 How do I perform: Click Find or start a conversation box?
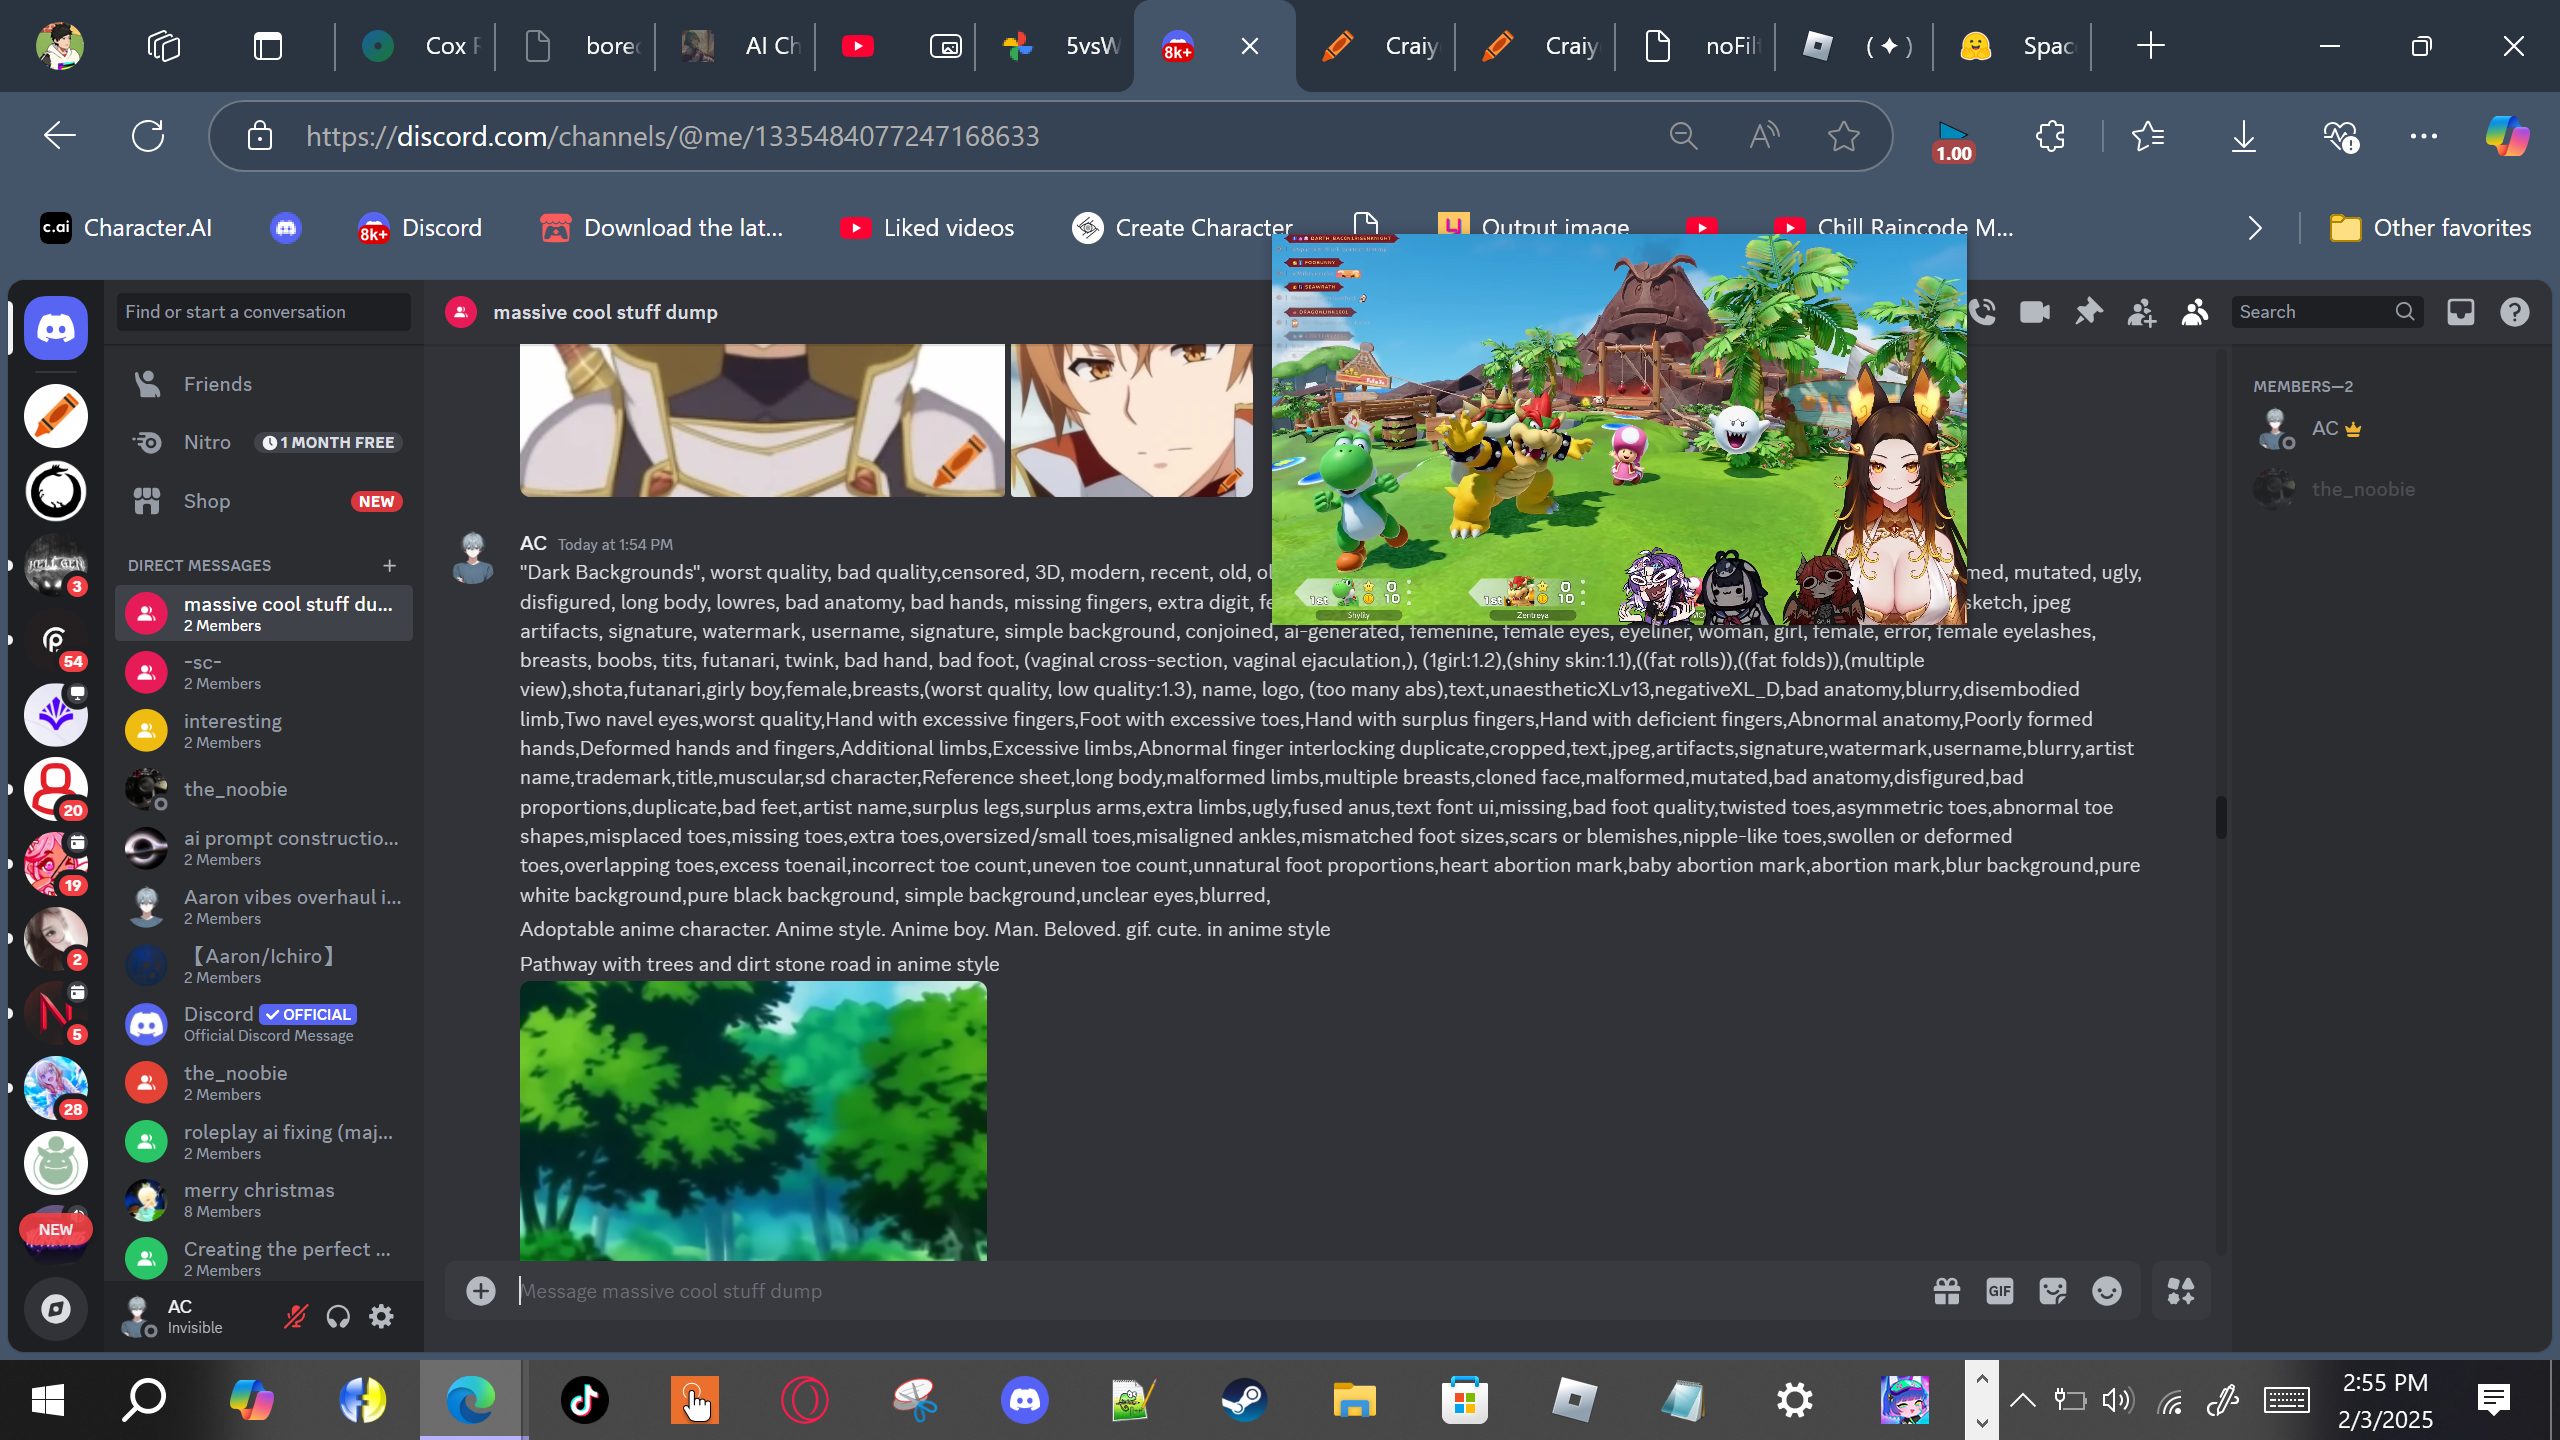tap(264, 312)
